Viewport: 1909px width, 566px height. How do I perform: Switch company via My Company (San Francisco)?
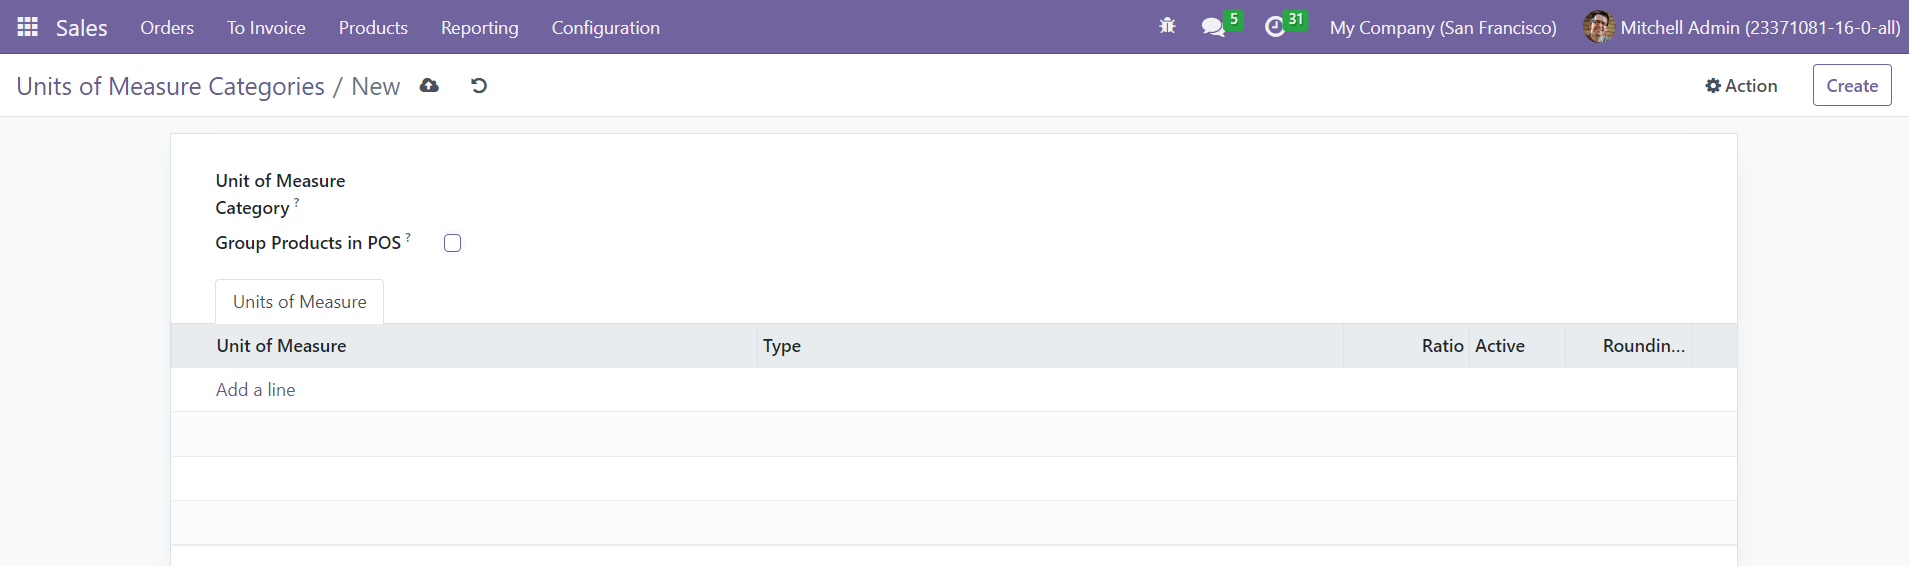tap(1443, 27)
